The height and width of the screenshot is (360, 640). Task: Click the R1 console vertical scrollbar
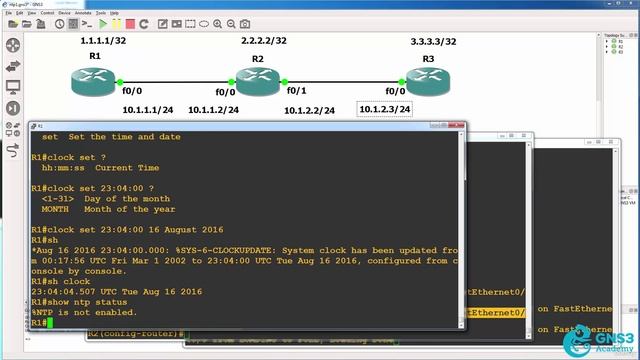click(461, 229)
